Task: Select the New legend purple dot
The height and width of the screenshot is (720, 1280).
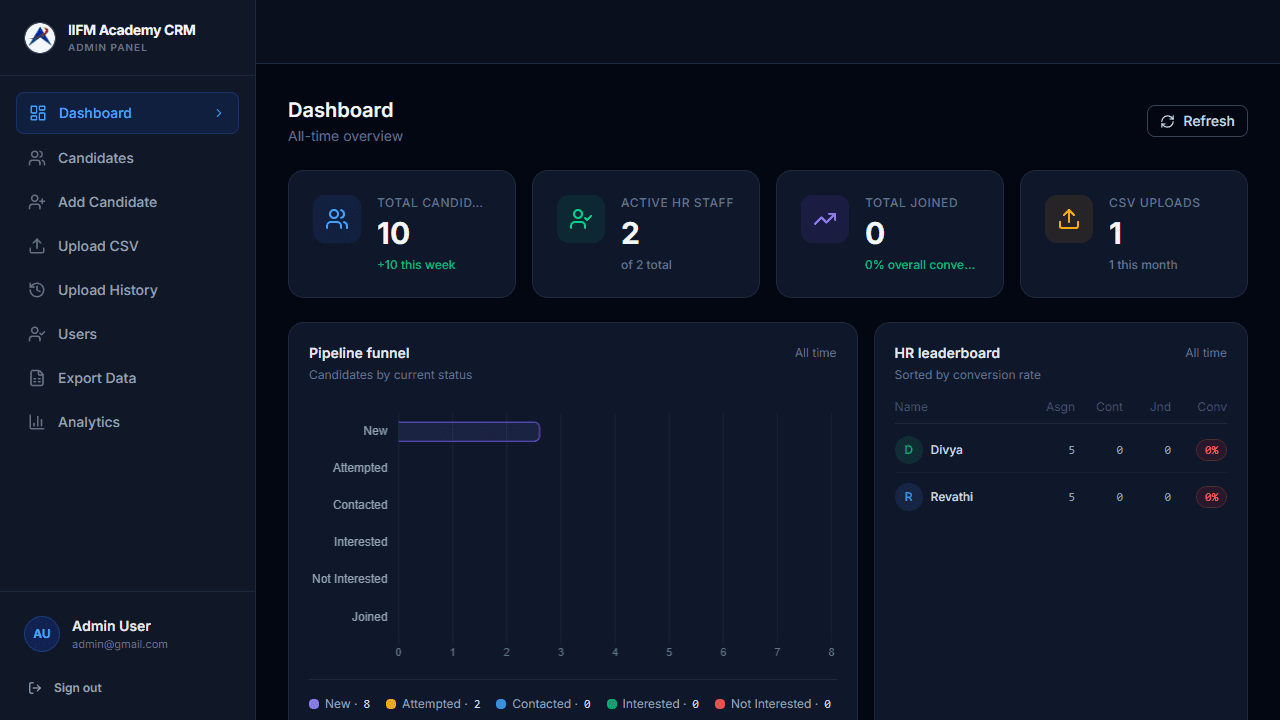Action: 314,704
